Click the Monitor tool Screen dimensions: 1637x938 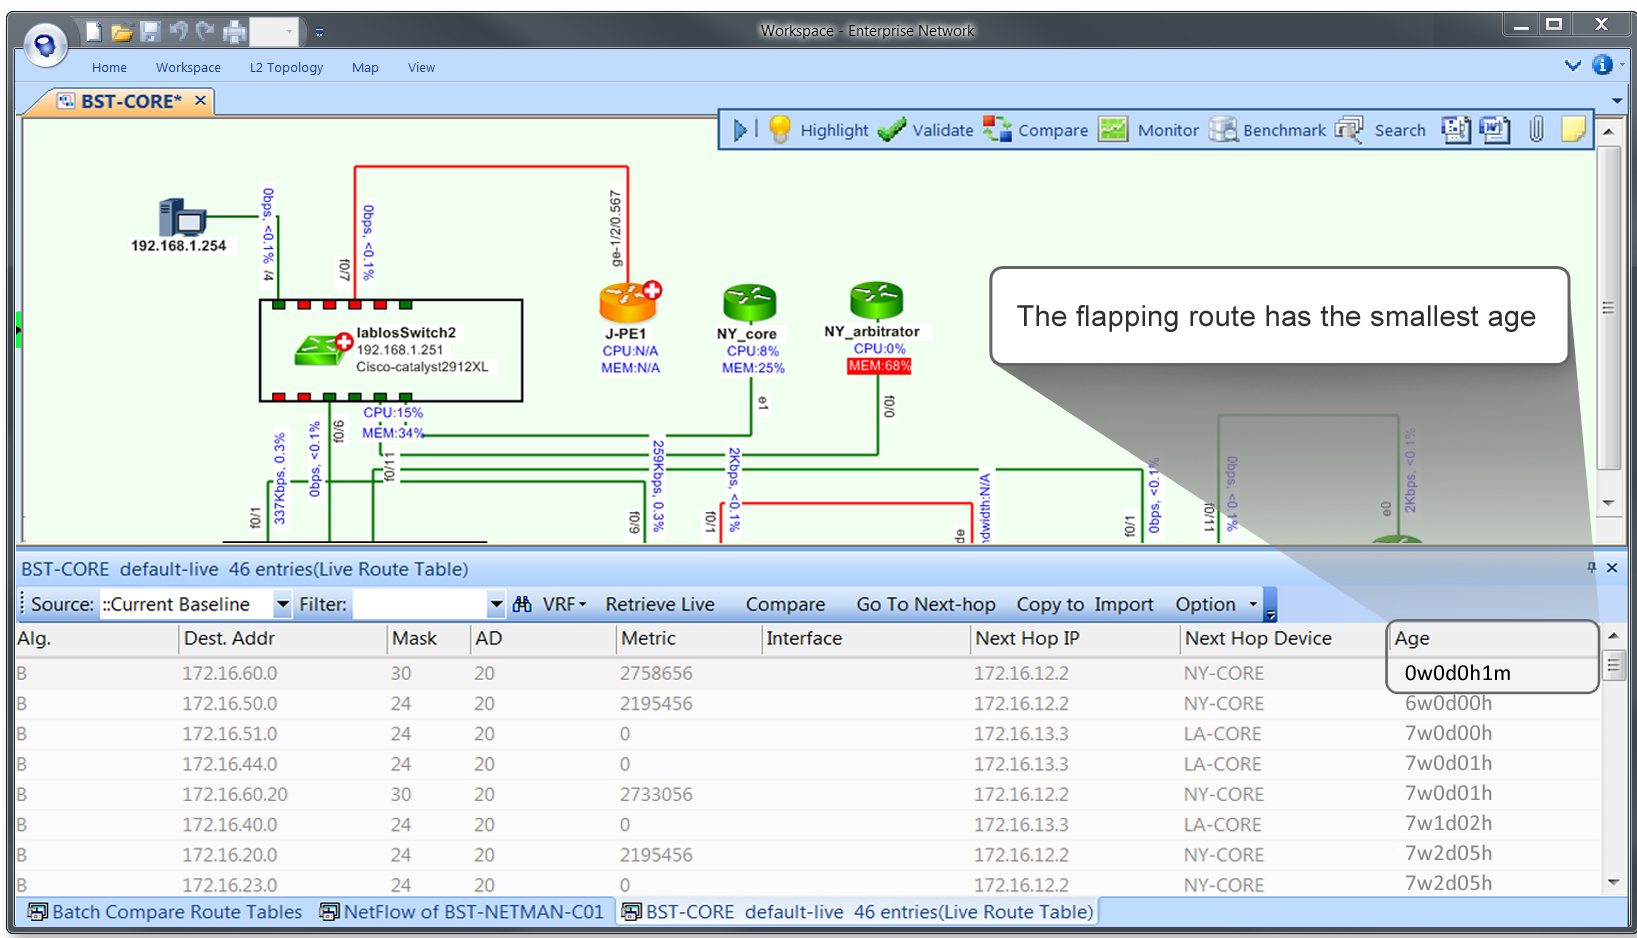[x=1148, y=130]
